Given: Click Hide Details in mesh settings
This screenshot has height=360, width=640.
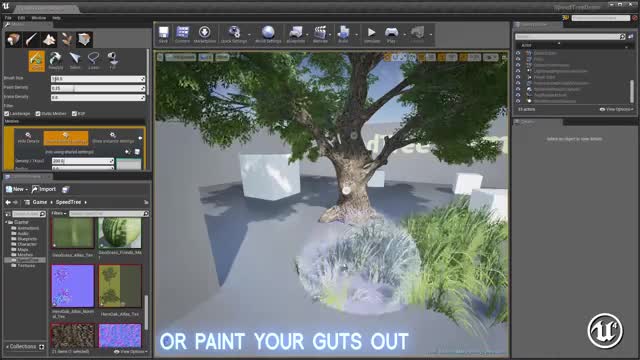Looking at the screenshot, I should click(x=29, y=138).
